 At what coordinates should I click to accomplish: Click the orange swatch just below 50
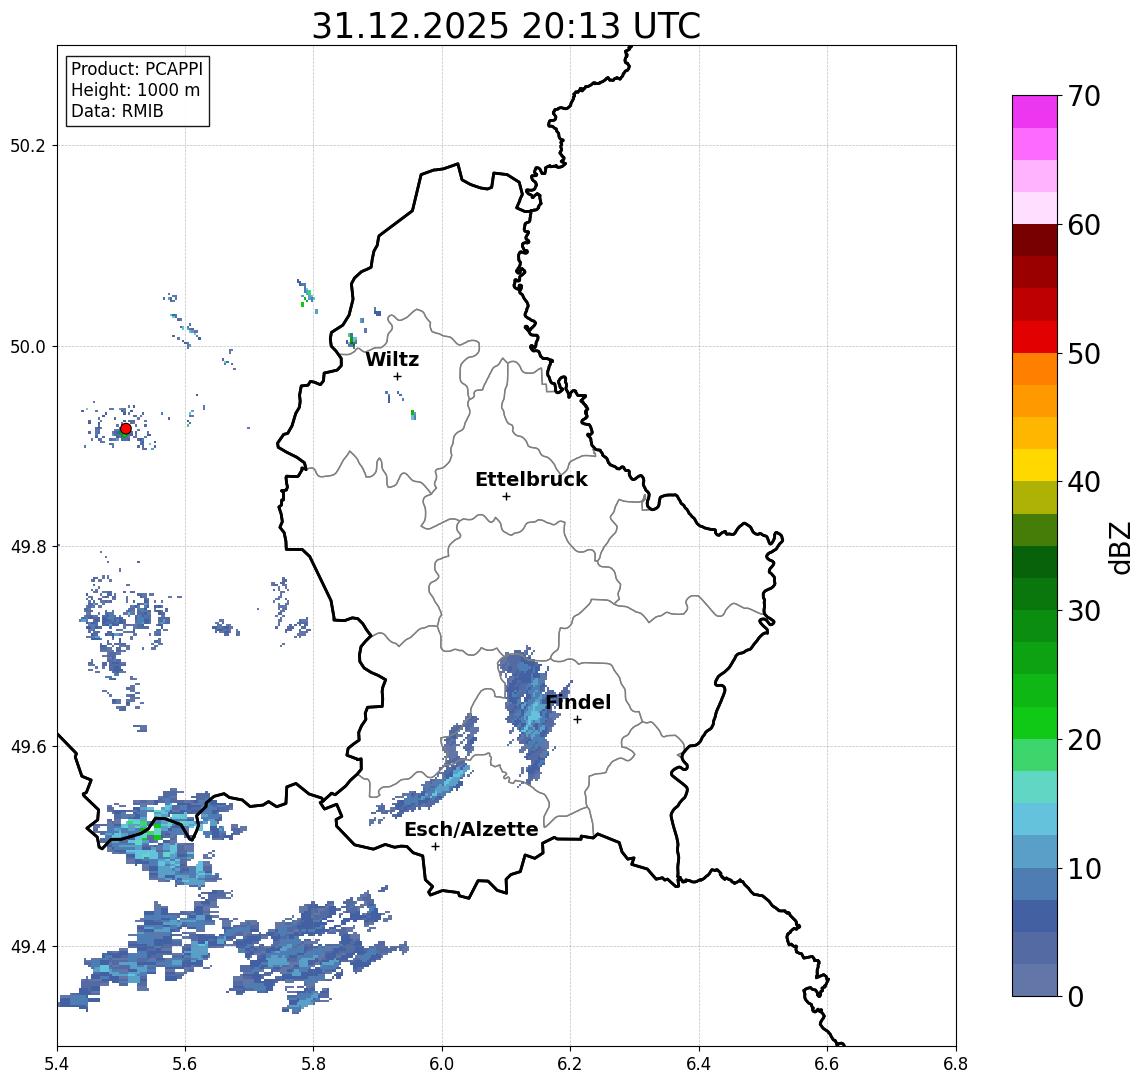click(1035, 369)
